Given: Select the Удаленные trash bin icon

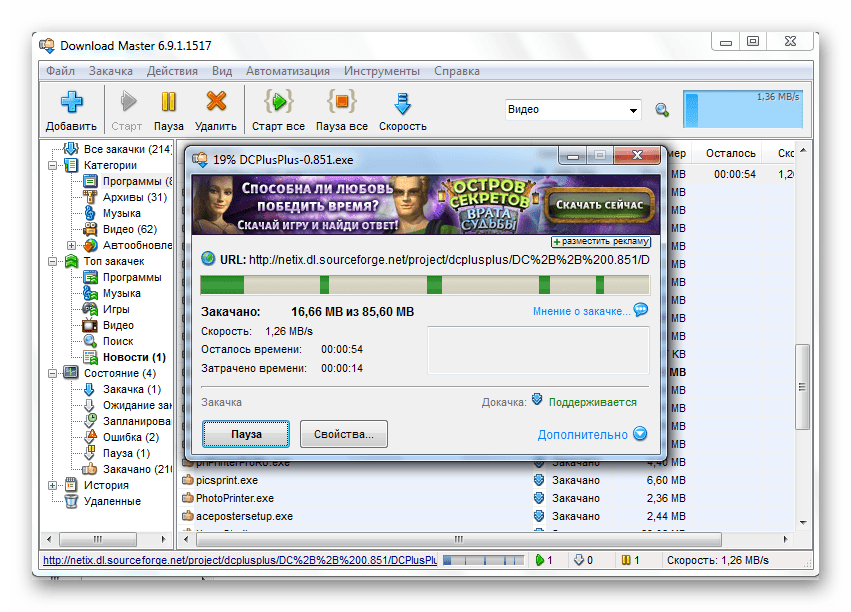Looking at the screenshot, I should (71, 501).
